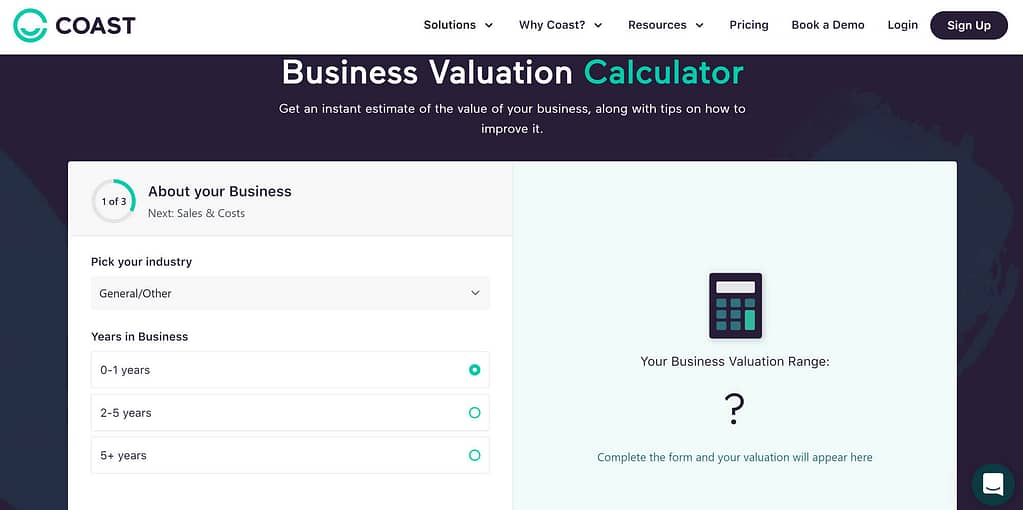
Task: Expand the Resources menu
Action: click(665, 25)
